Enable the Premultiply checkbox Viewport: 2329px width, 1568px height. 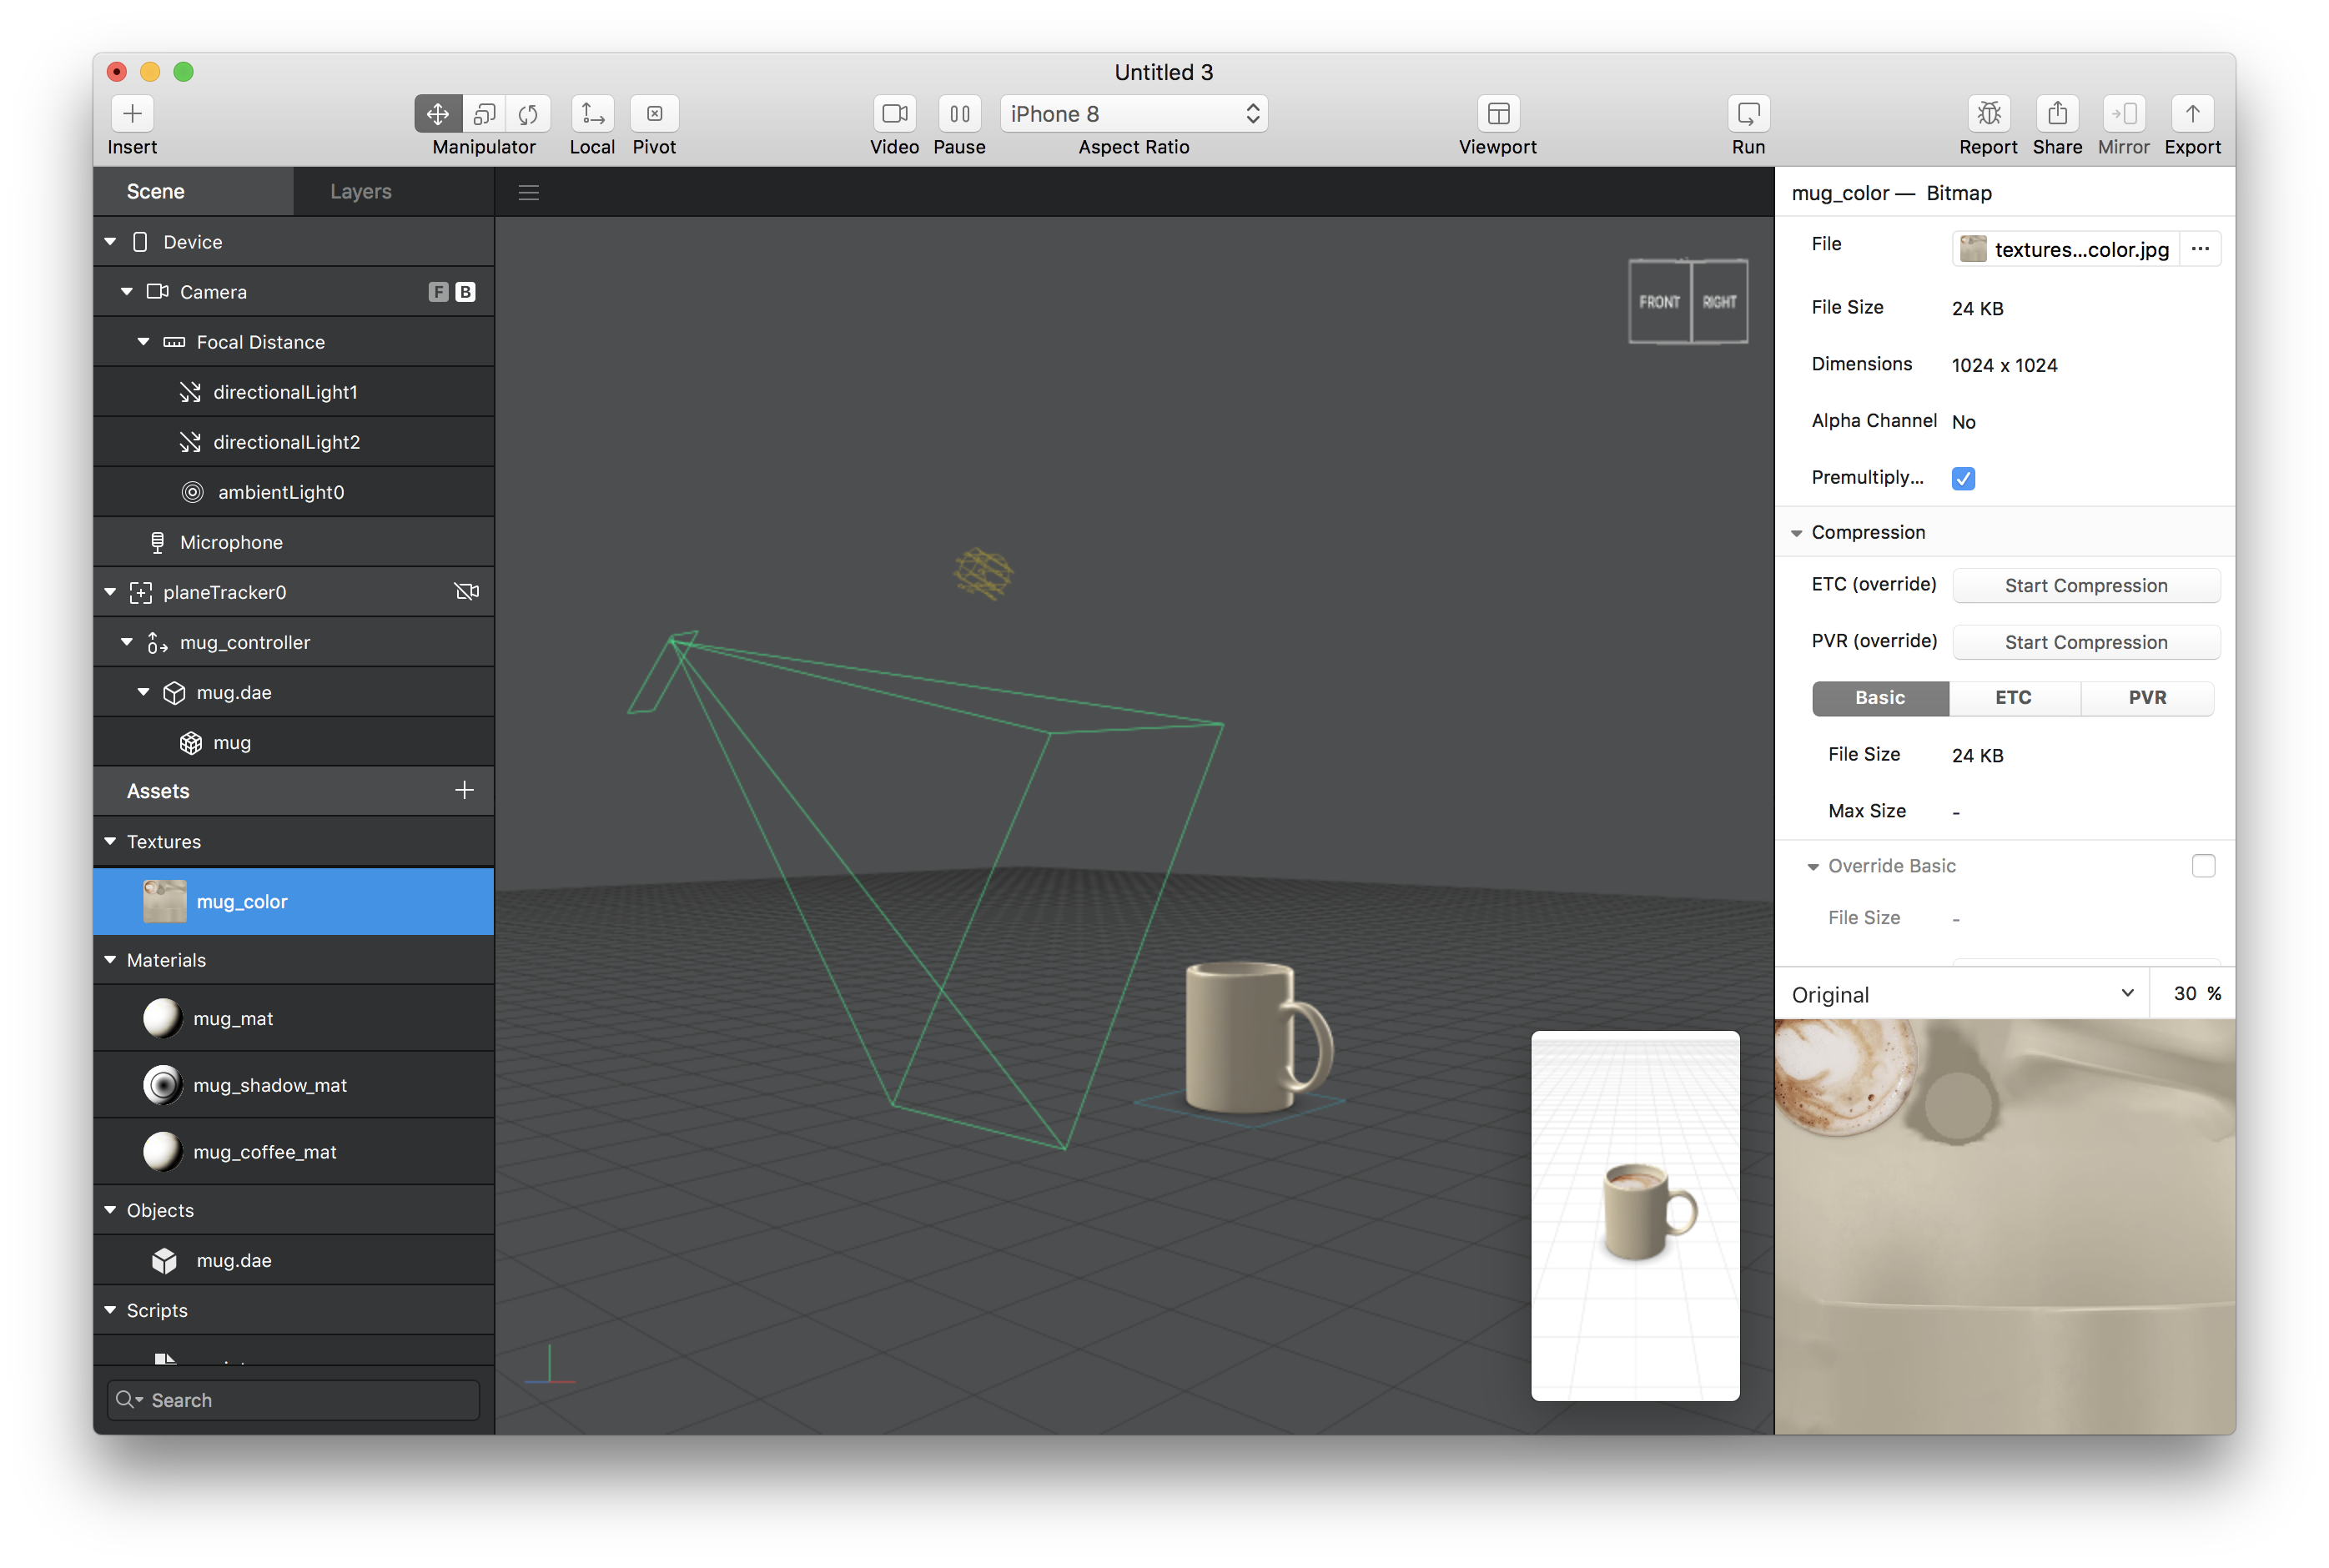click(1963, 478)
